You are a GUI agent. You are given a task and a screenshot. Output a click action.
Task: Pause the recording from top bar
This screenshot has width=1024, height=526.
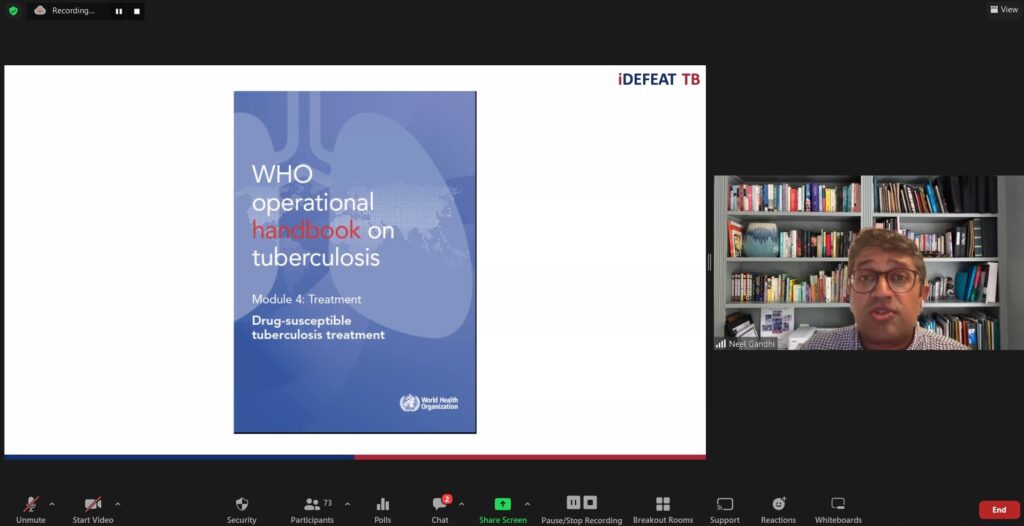click(x=118, y=11)
